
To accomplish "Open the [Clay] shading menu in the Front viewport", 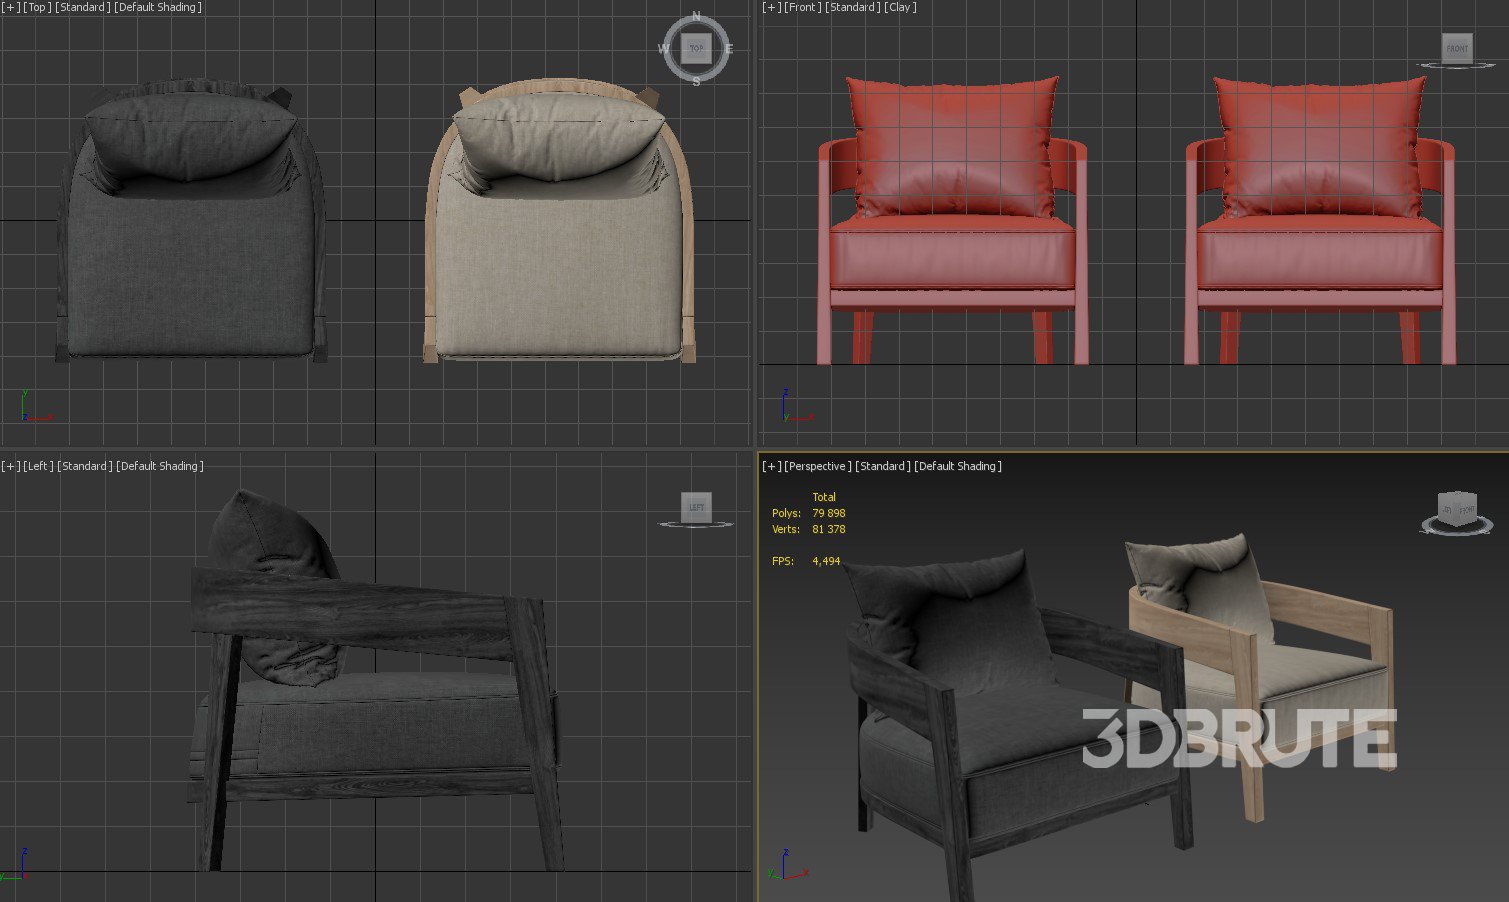I will pyautogui.click(x=900, y=7).
